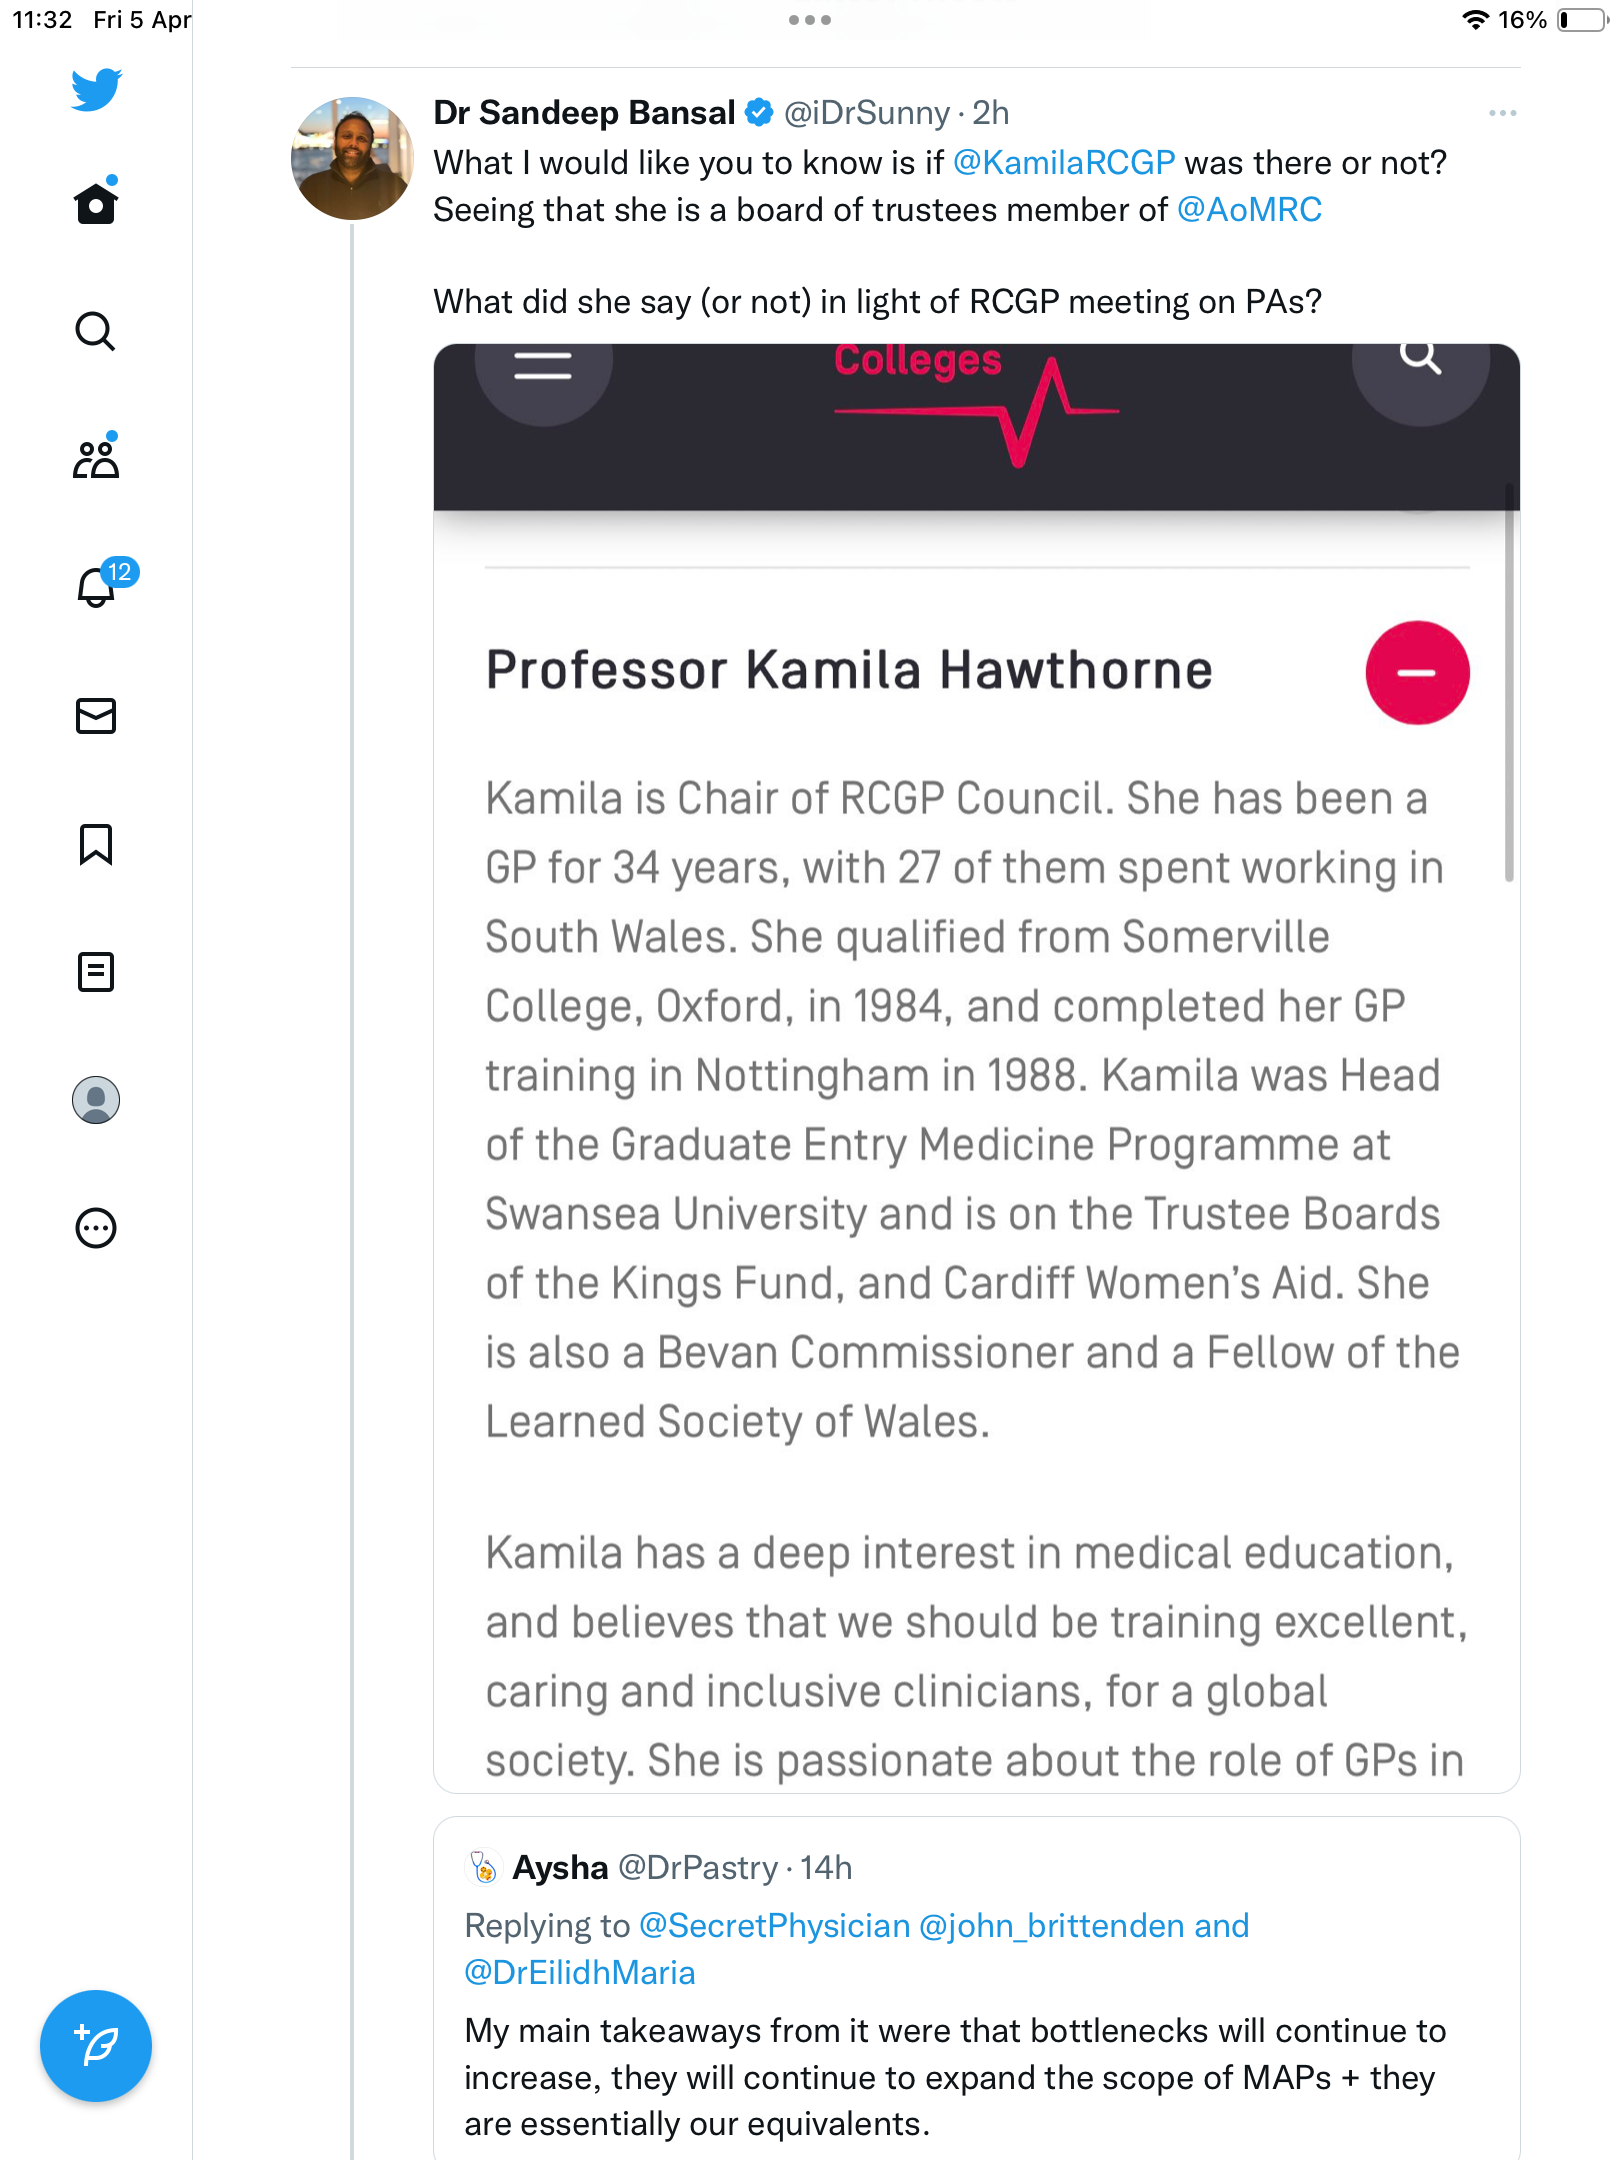Open the More circle menu in sidebar
Screen dimensions: 1620x2160
click(96, 1228)
